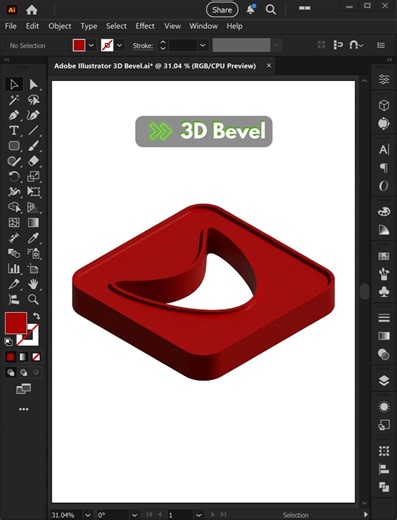Select the Line Segment tool
Image resolution: width=397 pixels, height=520 pixels.
pos(33,130)
